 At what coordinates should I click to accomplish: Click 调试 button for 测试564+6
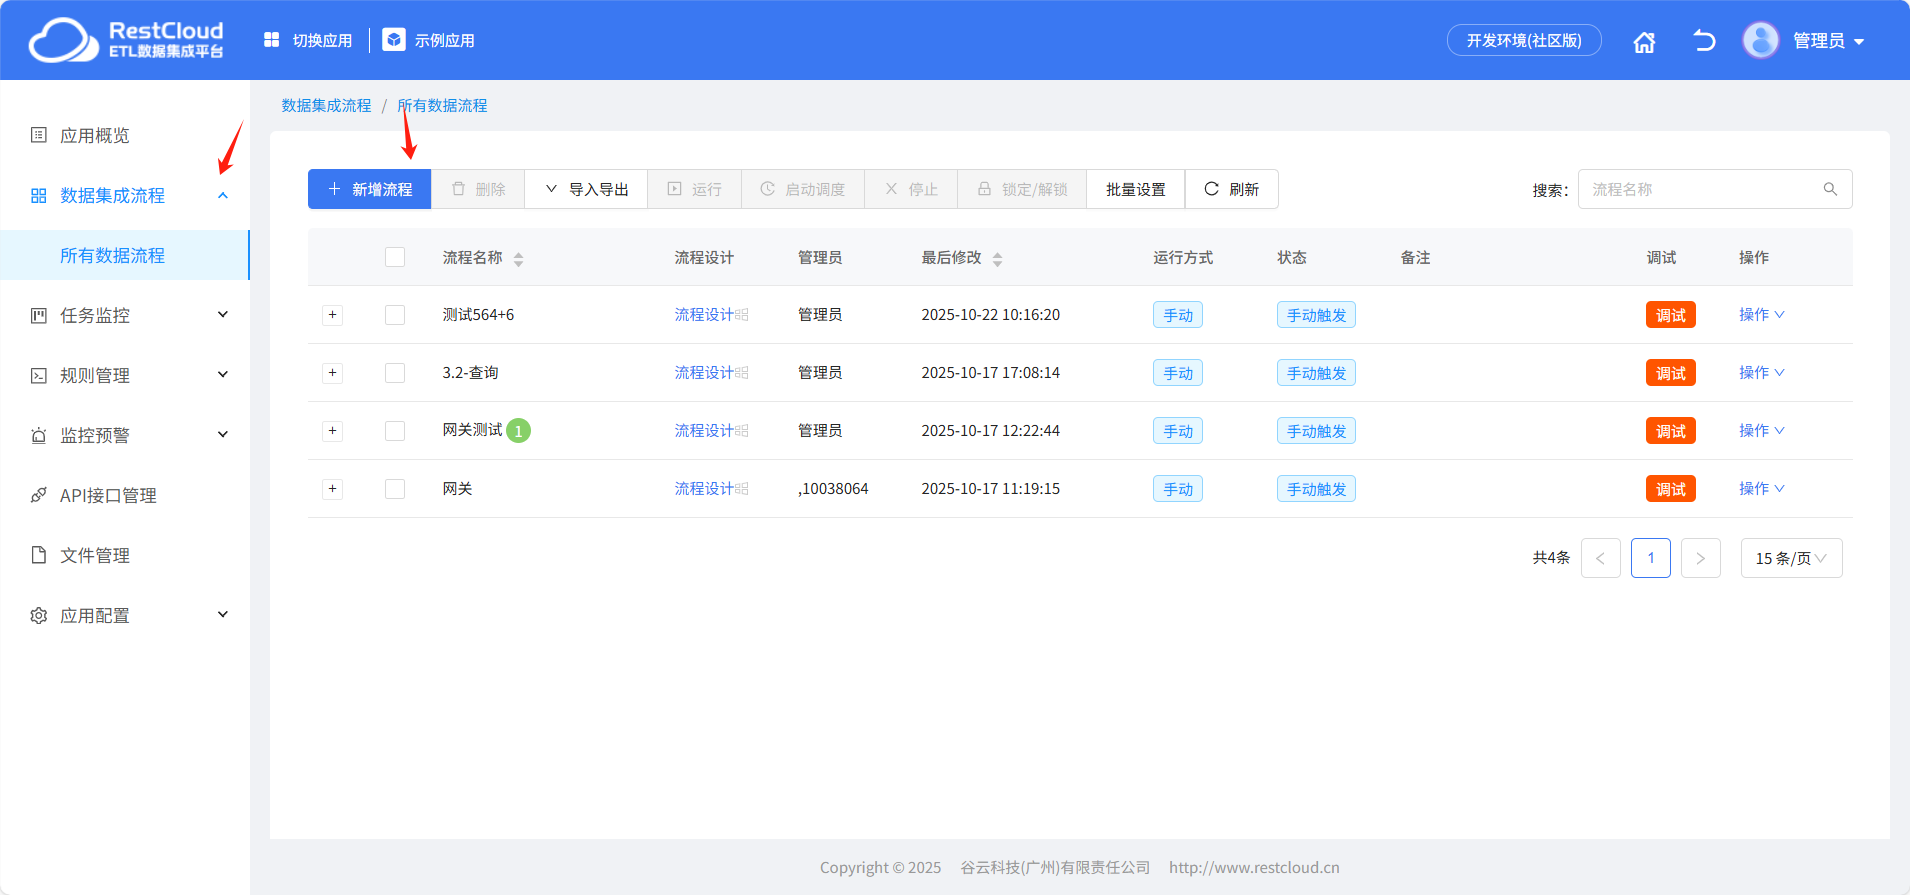click(x=1670, y=315)
